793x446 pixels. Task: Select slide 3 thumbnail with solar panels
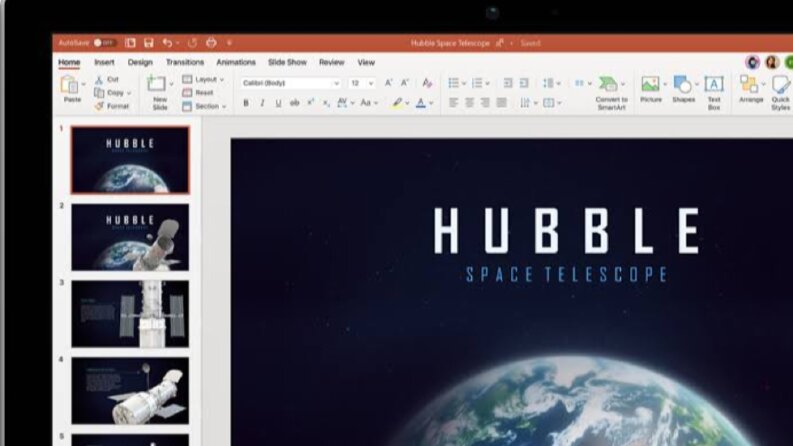[x=130, y=314]
